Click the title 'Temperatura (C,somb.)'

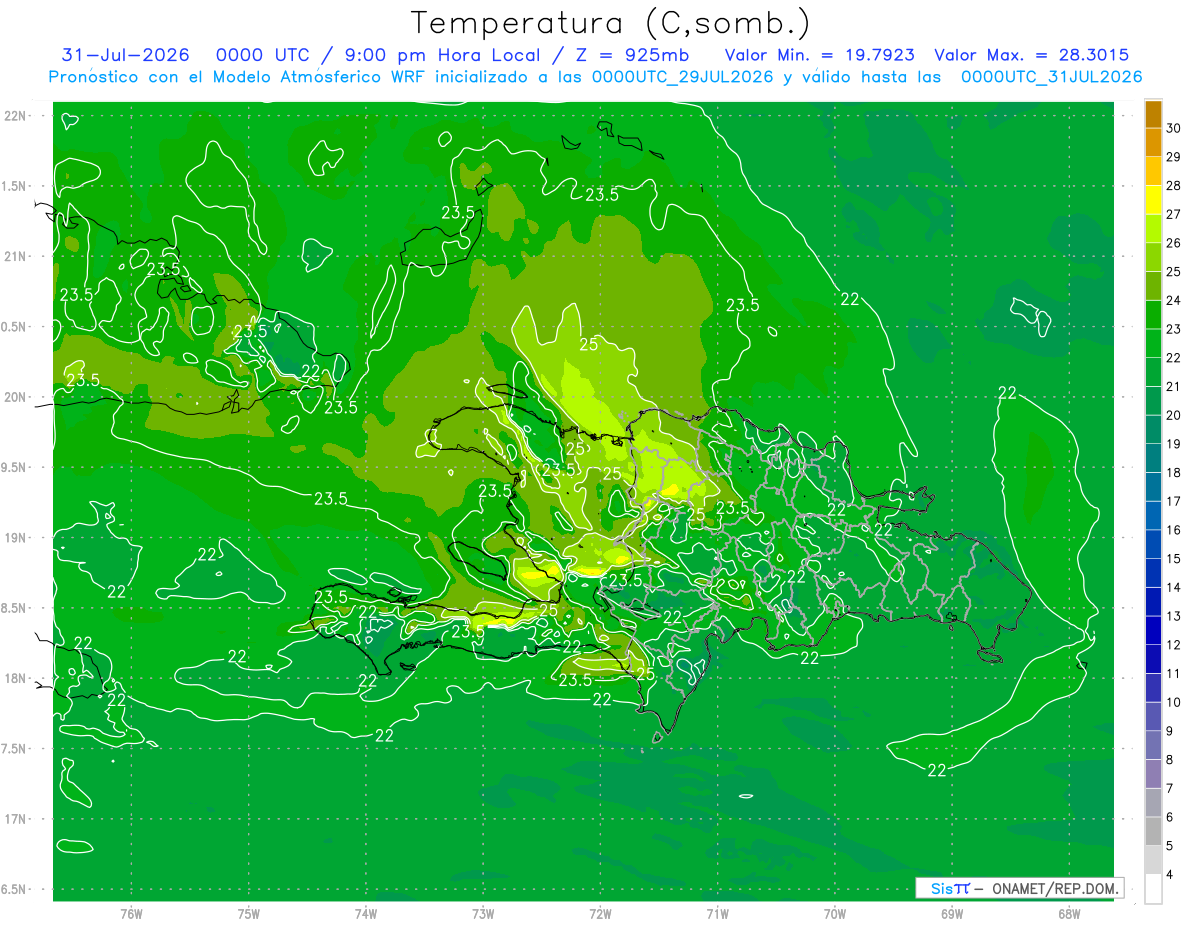pos(611,23)
